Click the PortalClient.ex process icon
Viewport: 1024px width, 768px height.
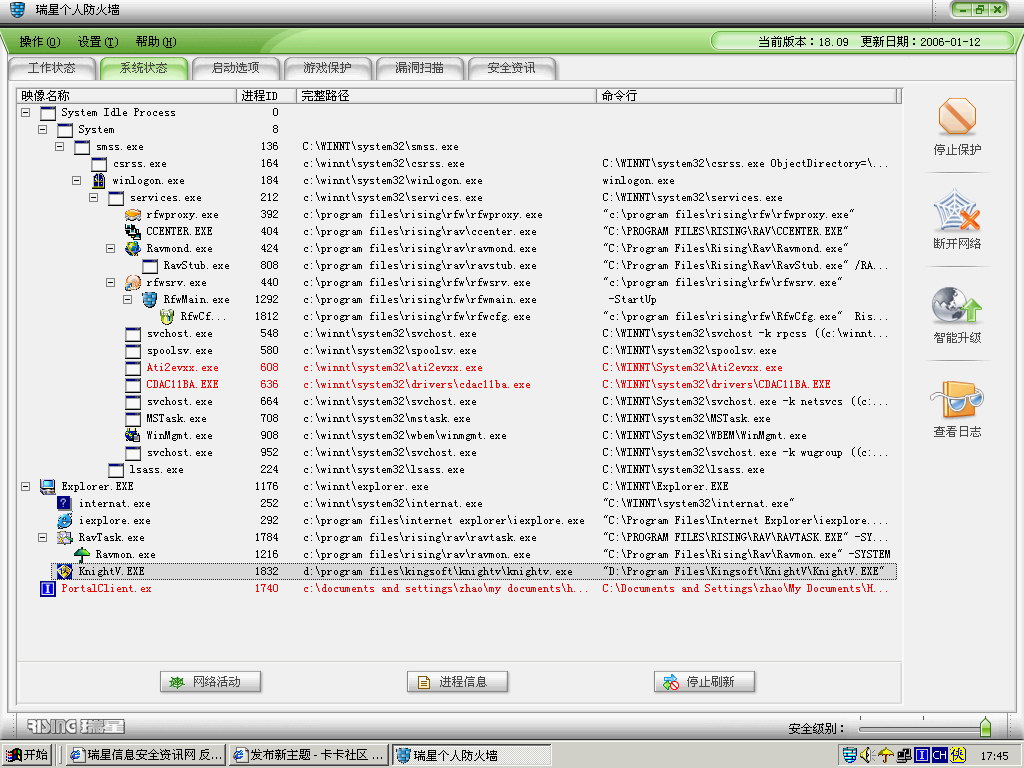(47, 589)
